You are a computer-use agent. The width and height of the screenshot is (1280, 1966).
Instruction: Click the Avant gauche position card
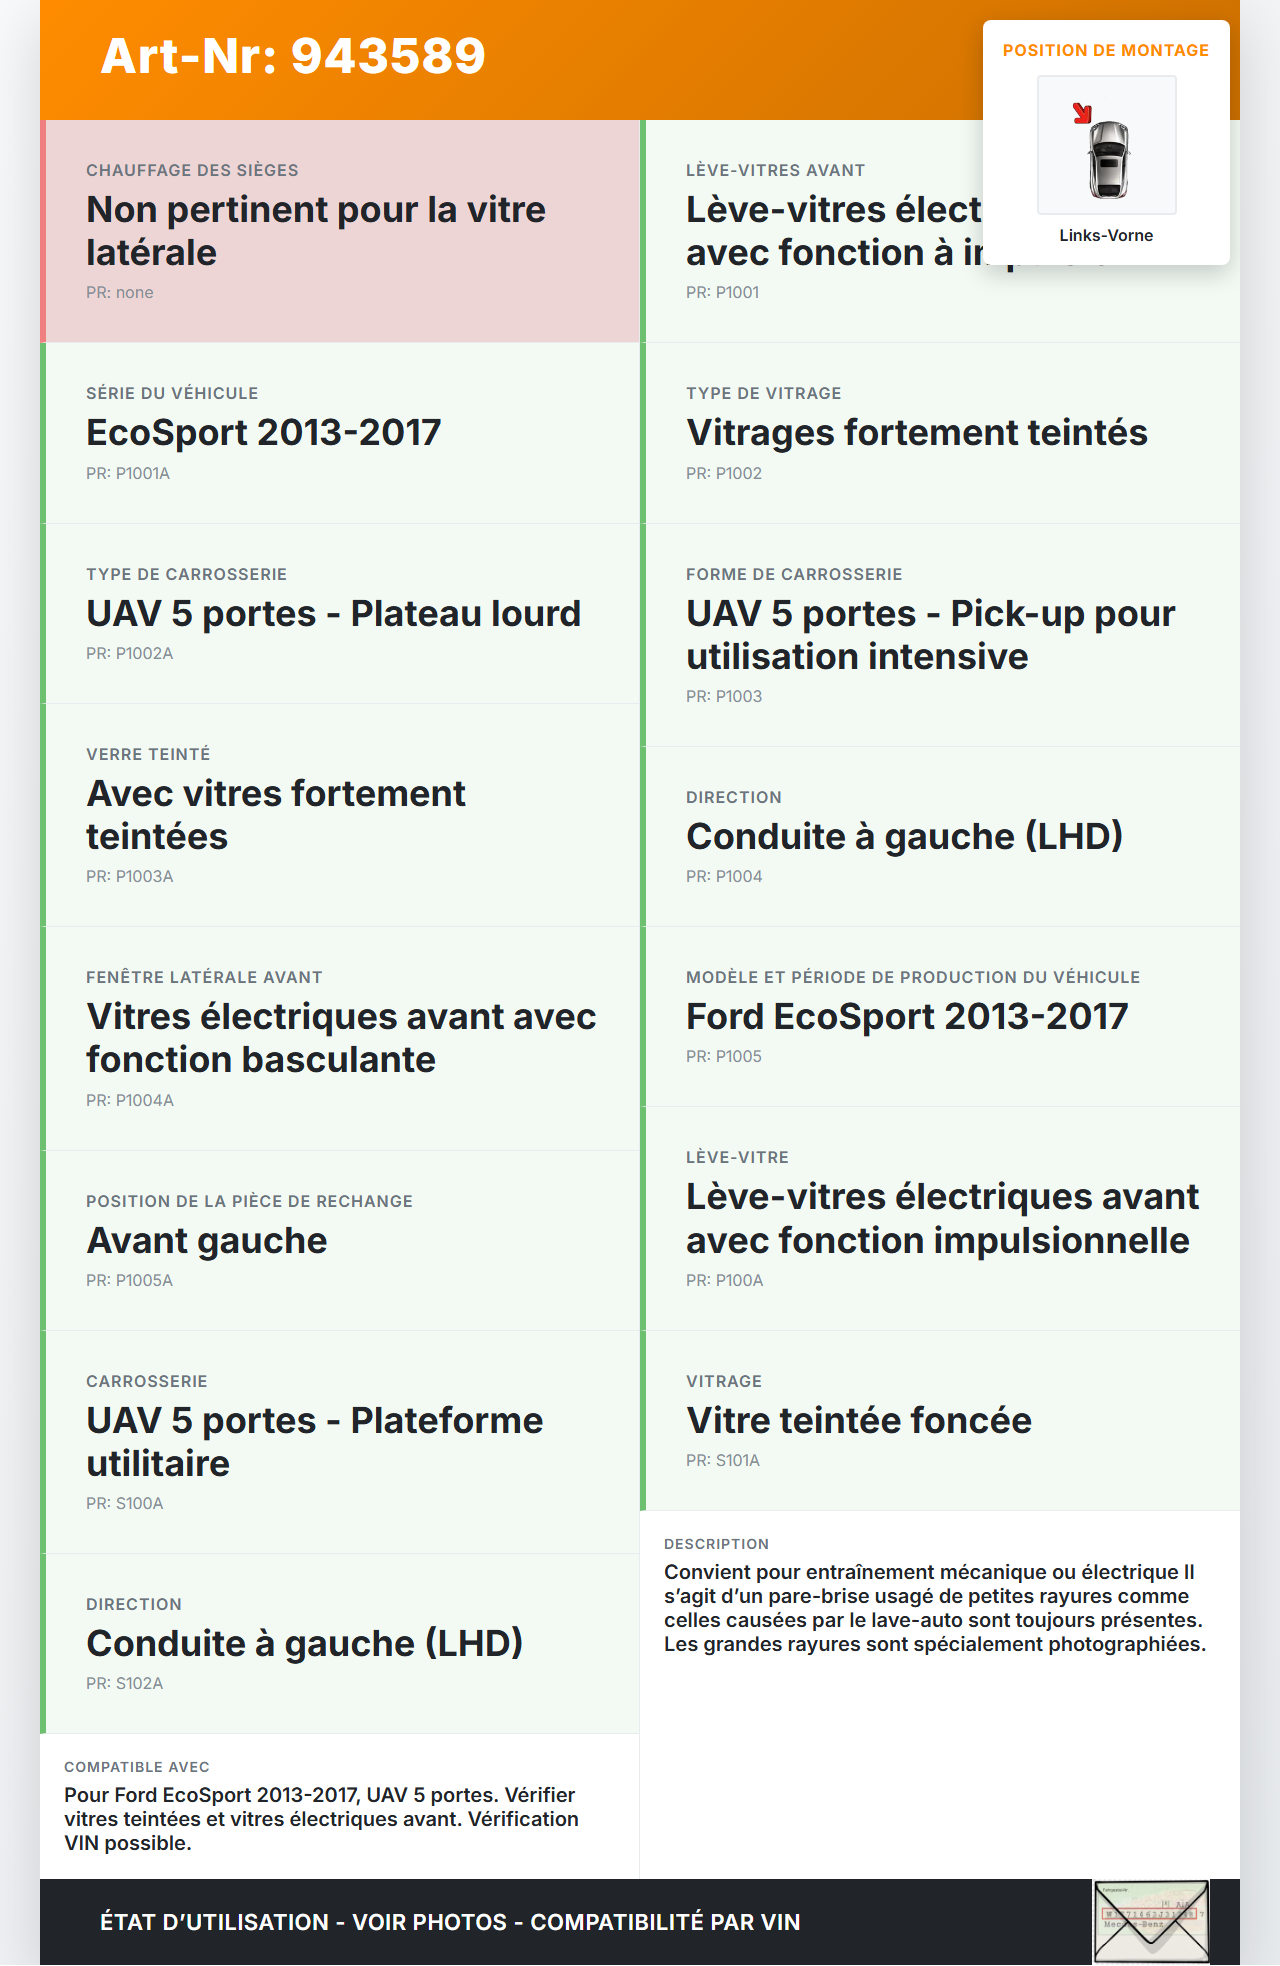[341, 1240]
